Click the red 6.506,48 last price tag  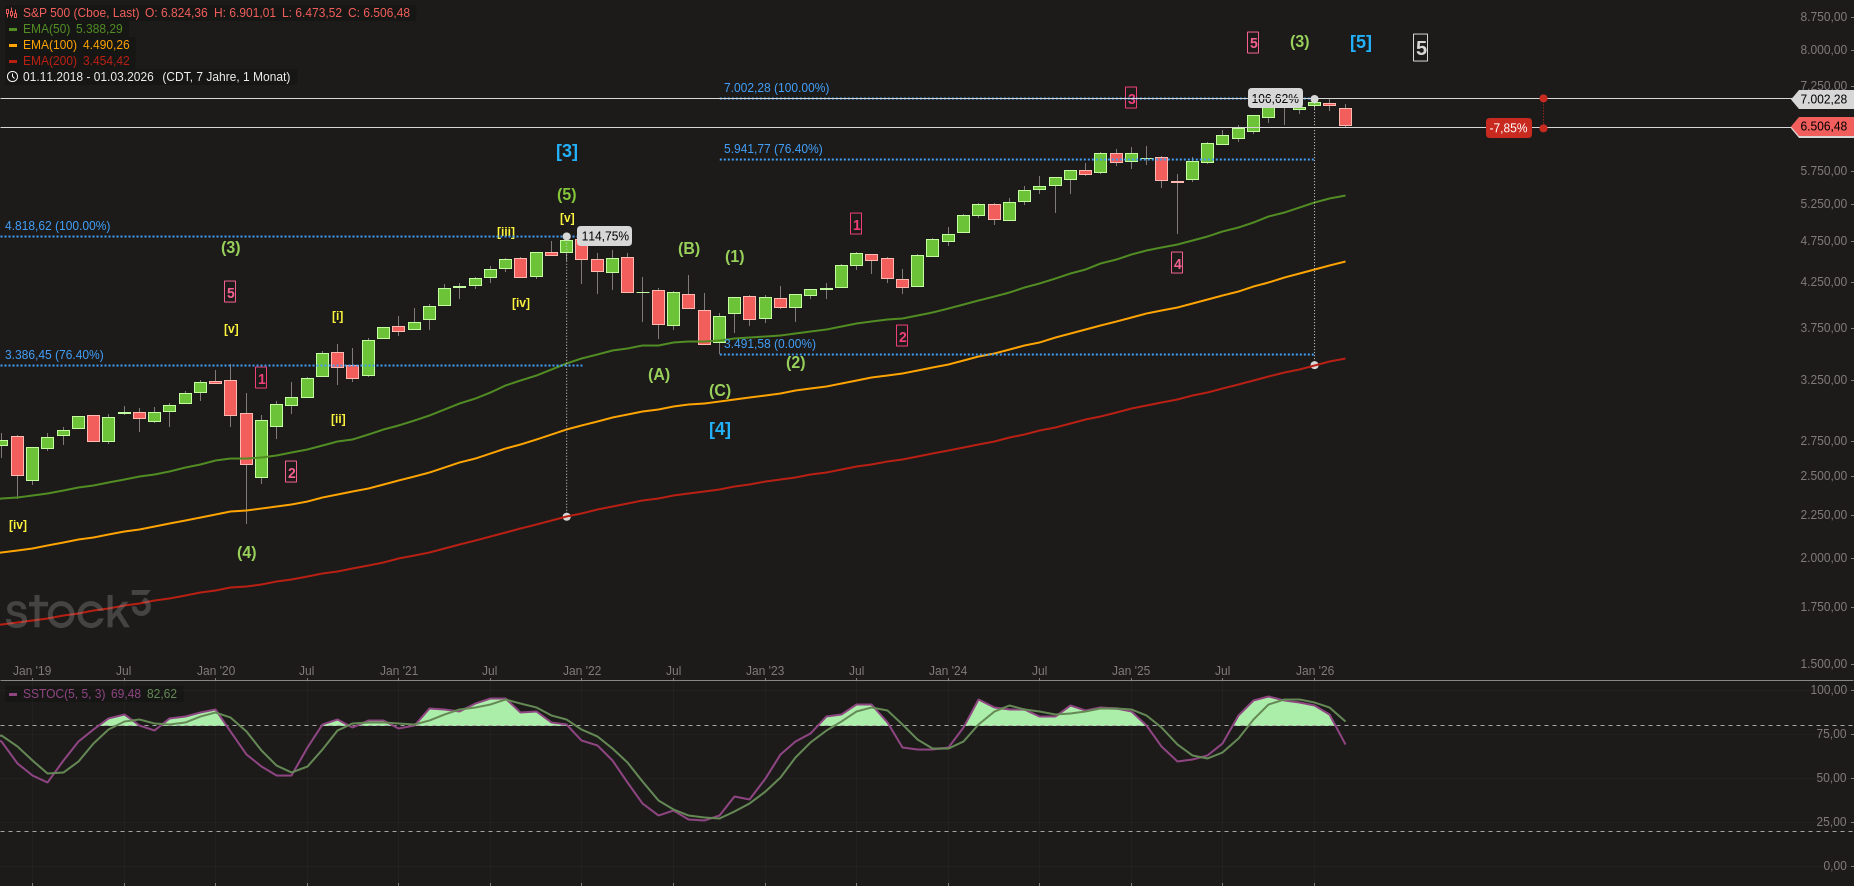pyautogui.click(x=1823, y=127)
